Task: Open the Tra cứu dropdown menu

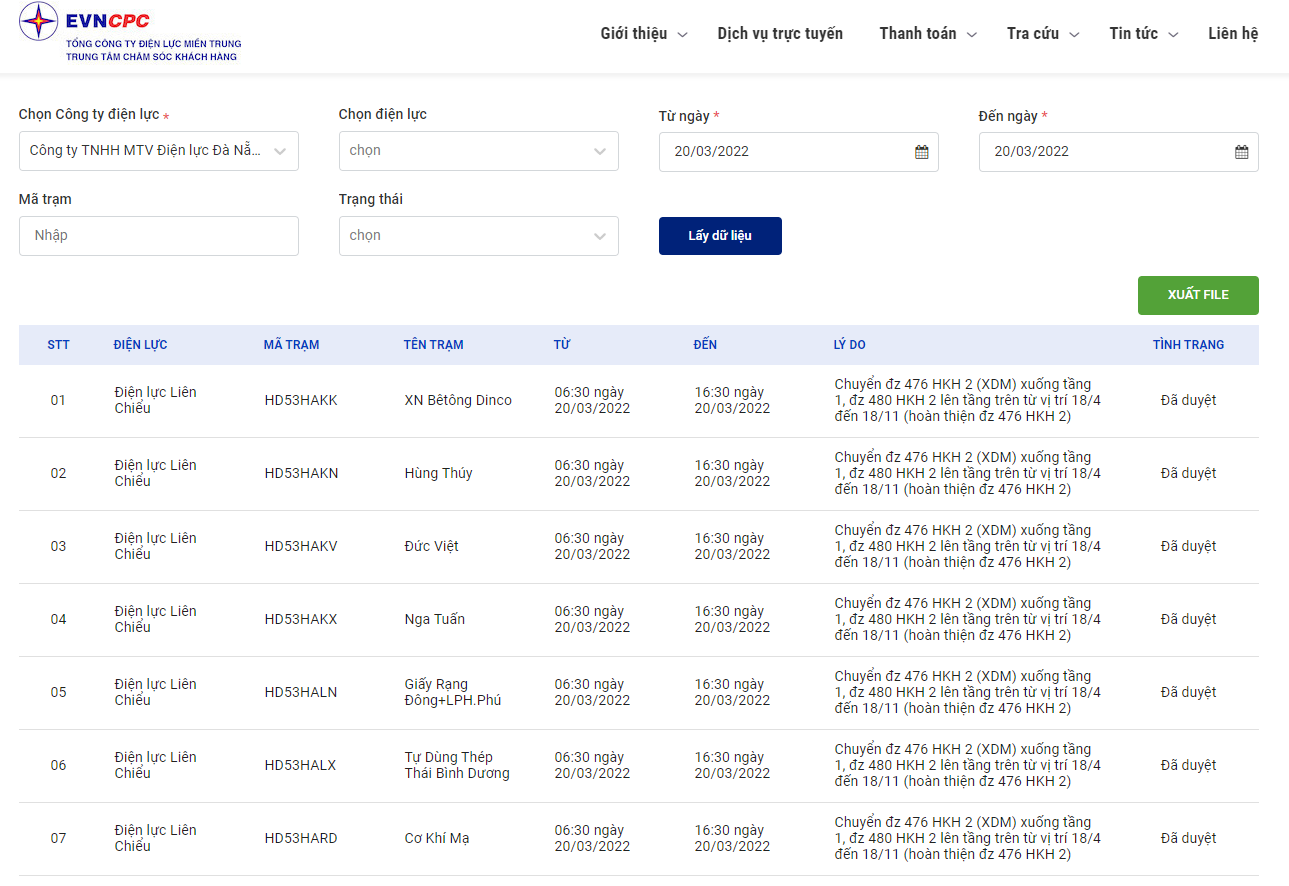Action: click(x=1043, y=34)
